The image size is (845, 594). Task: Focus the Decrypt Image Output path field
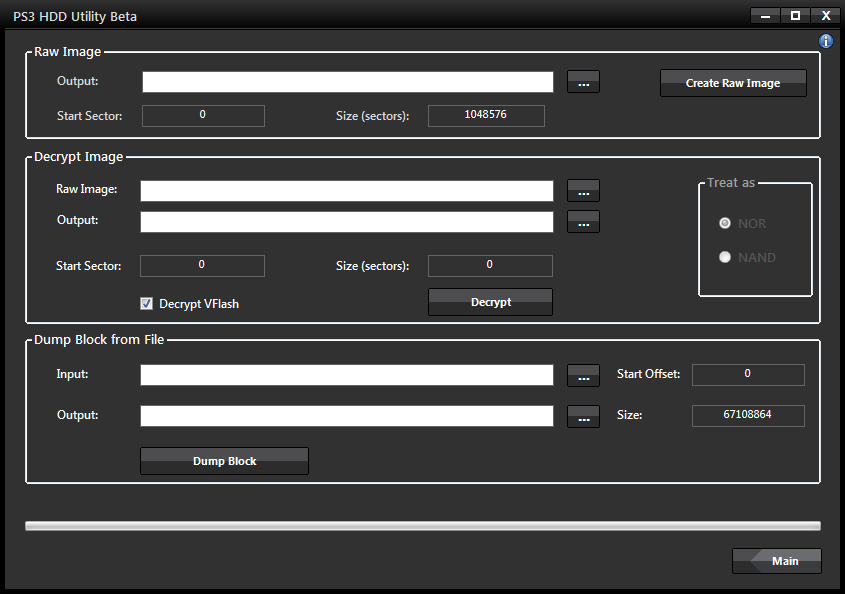pos(347,222)
